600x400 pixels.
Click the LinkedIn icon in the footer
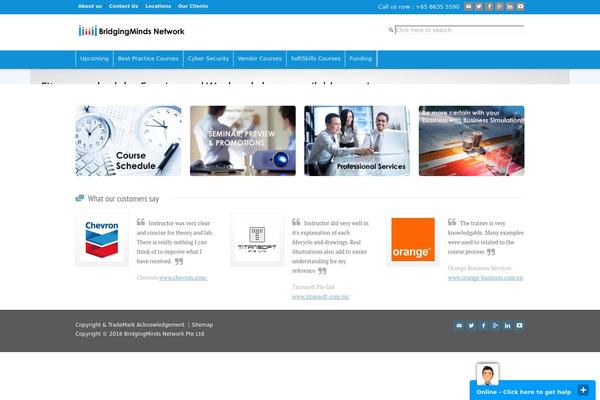[507, 325]
